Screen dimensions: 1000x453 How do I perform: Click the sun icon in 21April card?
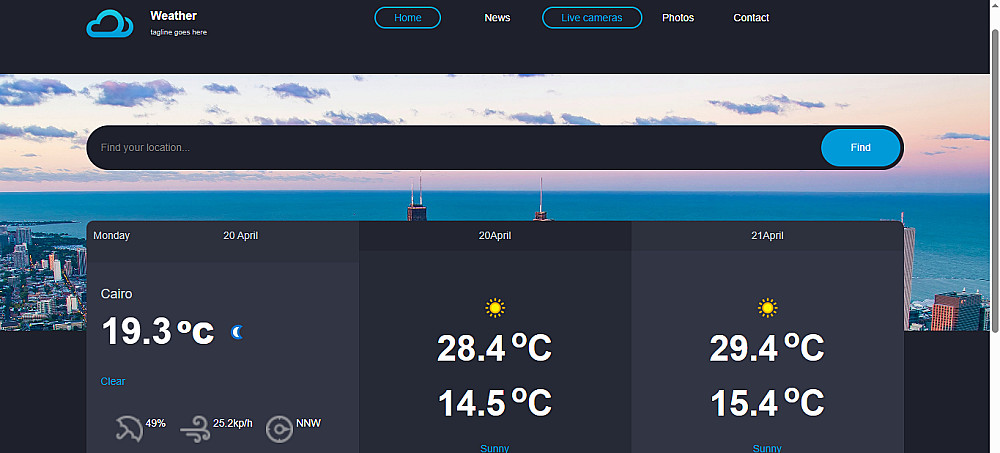point(768,308)
